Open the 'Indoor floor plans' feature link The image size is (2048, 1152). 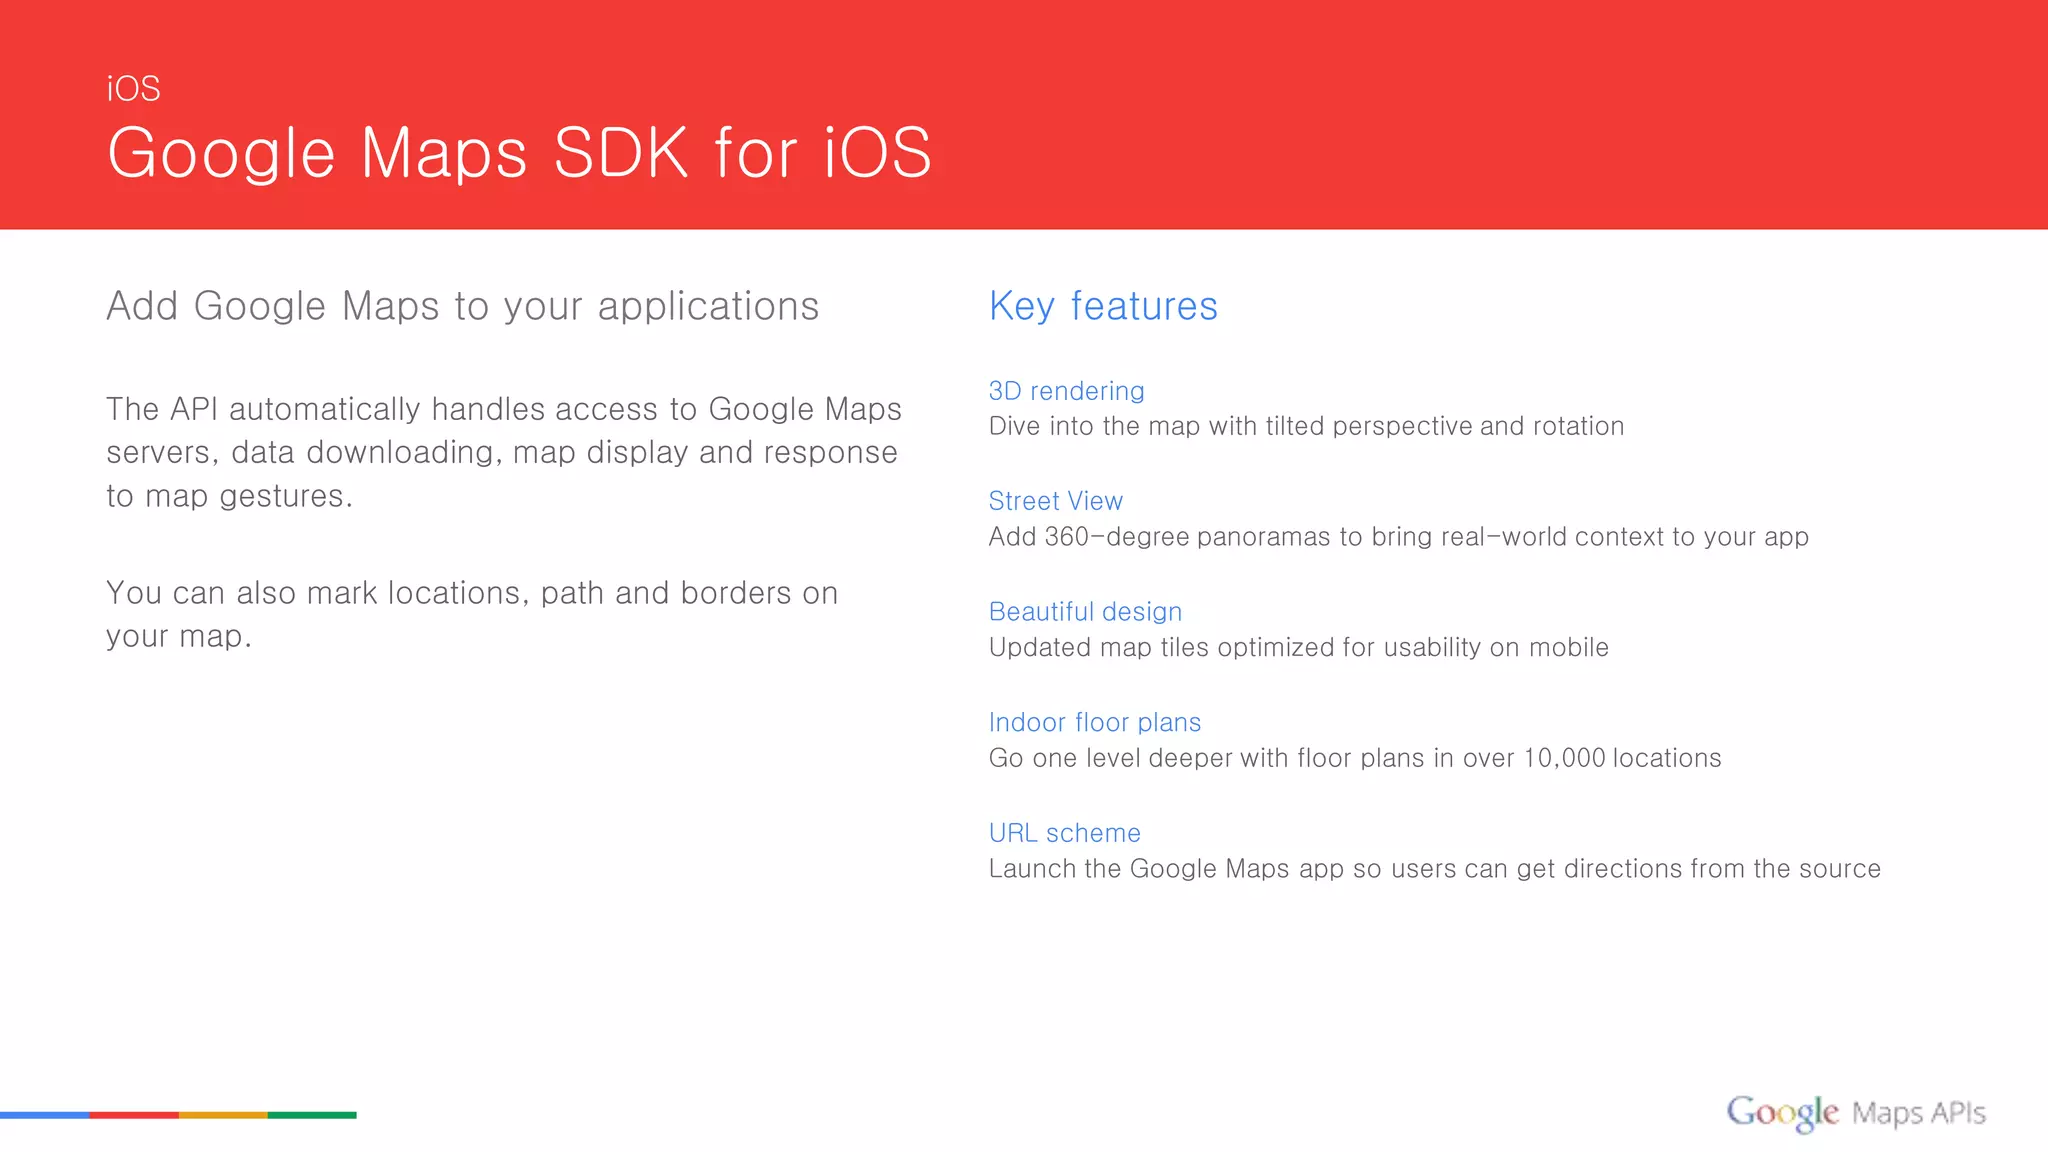point(1095,722)
